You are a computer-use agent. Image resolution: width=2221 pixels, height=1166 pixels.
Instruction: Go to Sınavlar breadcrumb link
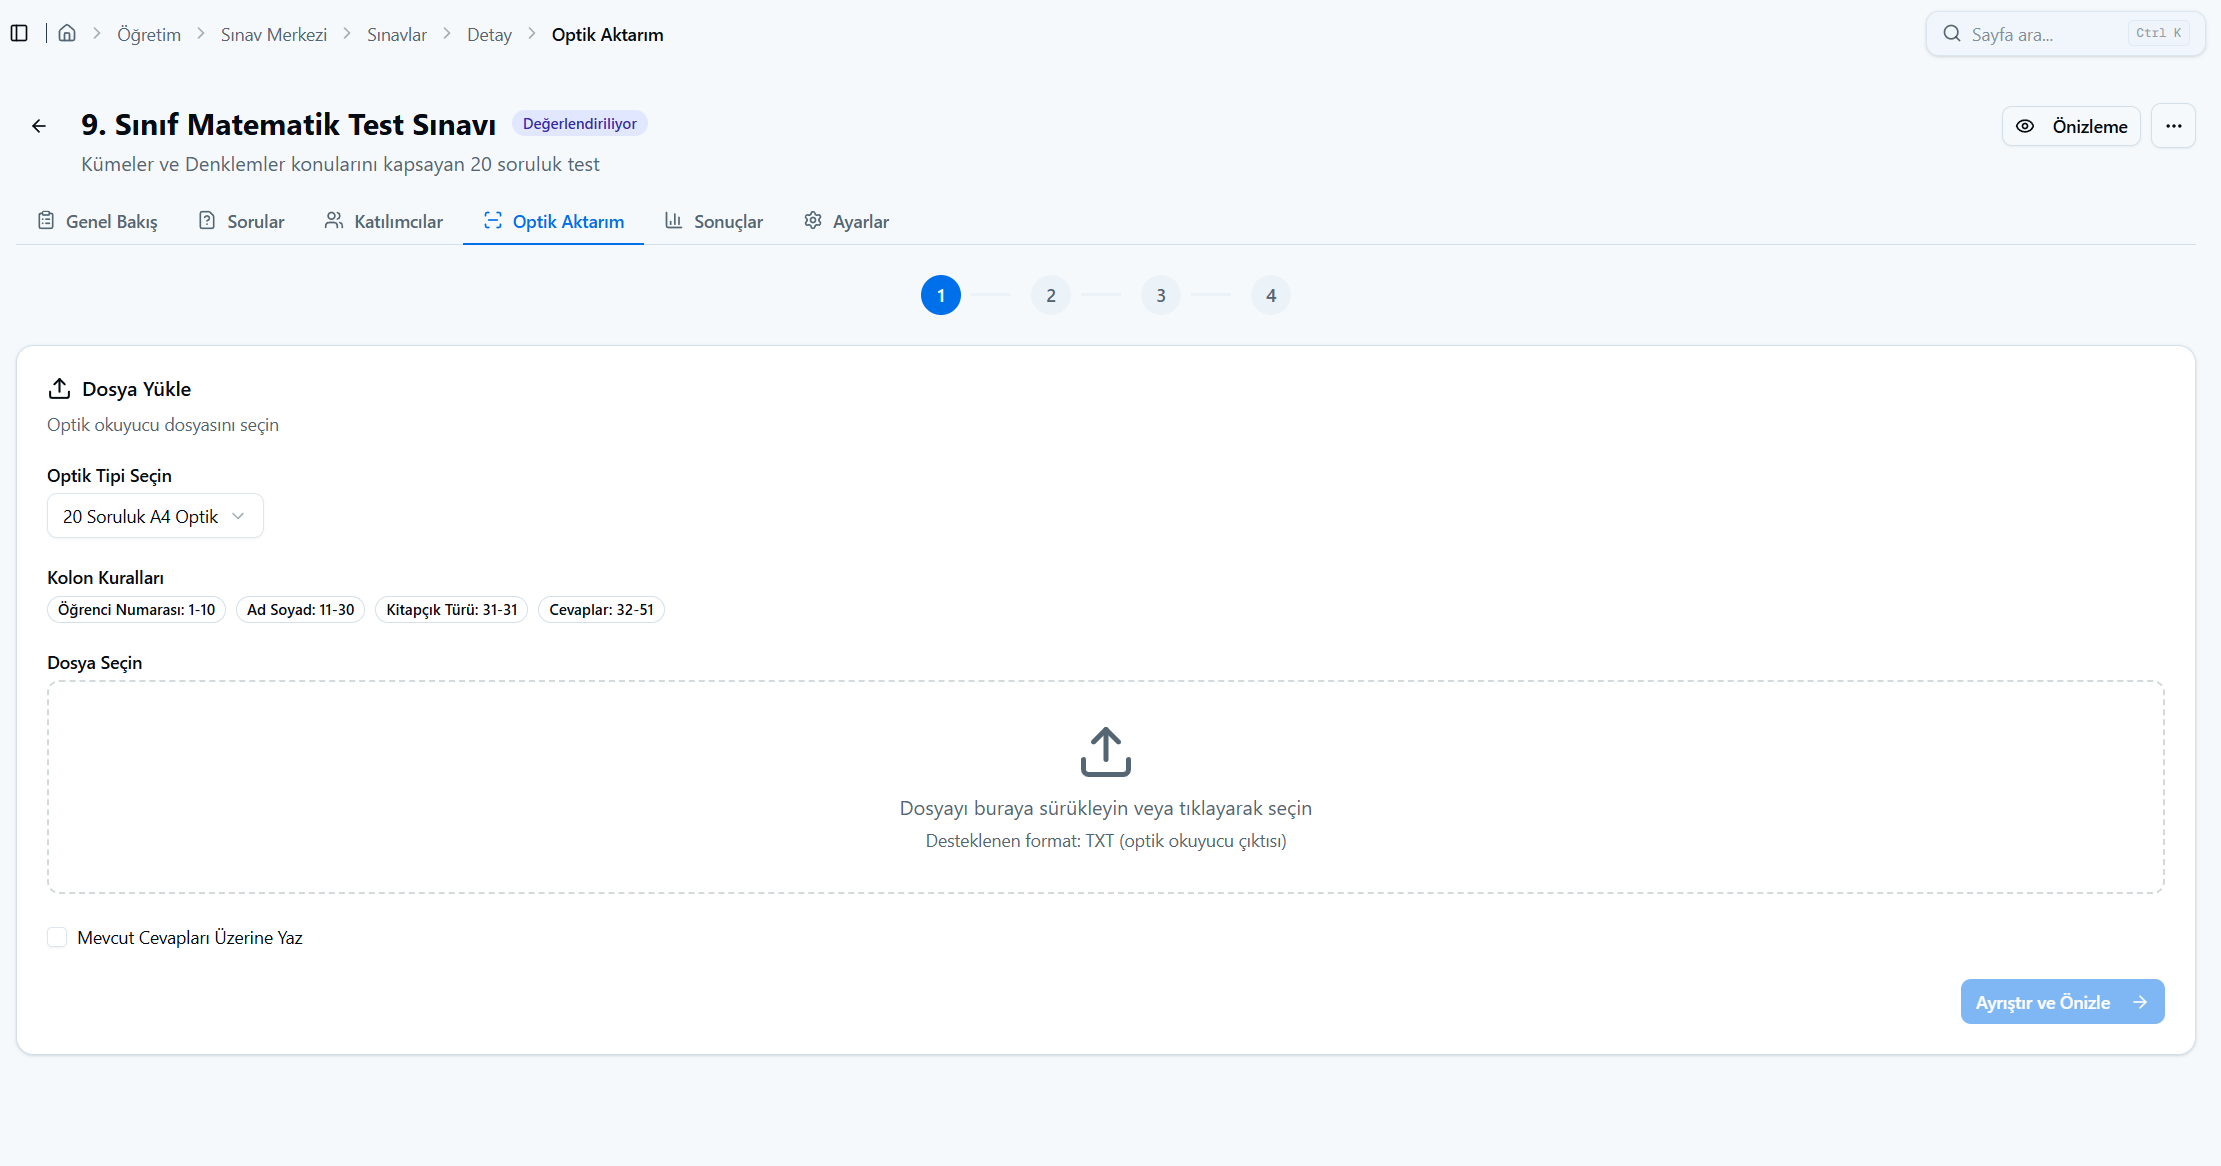(x=397, y=35)
